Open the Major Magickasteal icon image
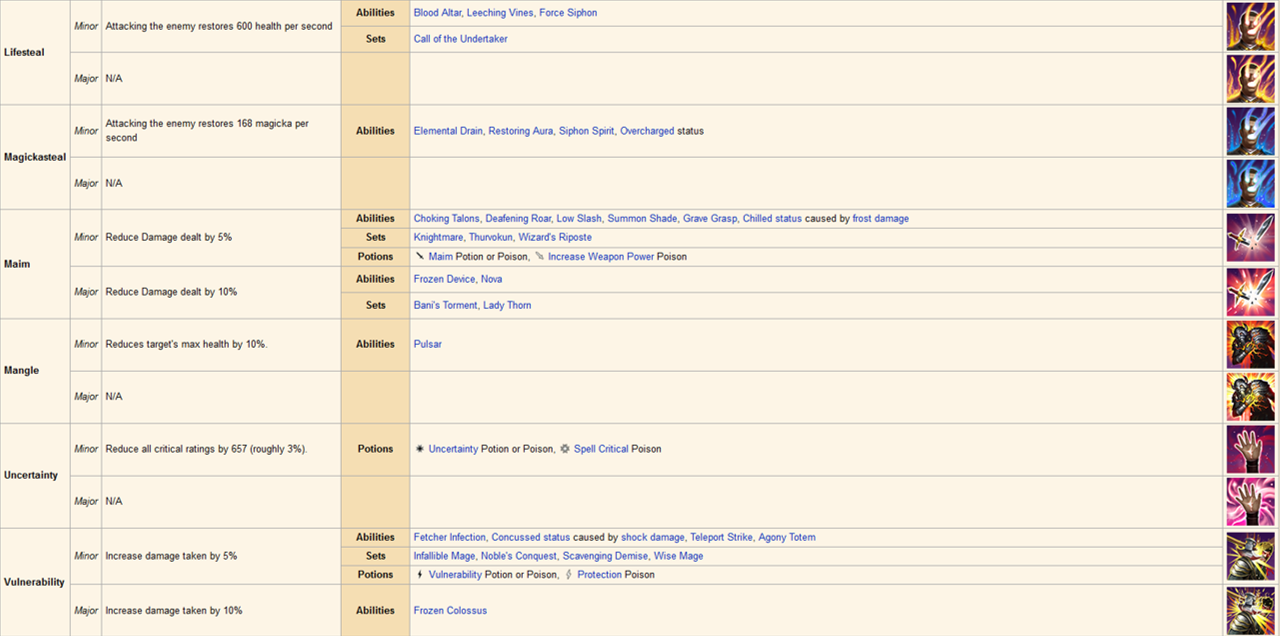 tap(1250, 183)
